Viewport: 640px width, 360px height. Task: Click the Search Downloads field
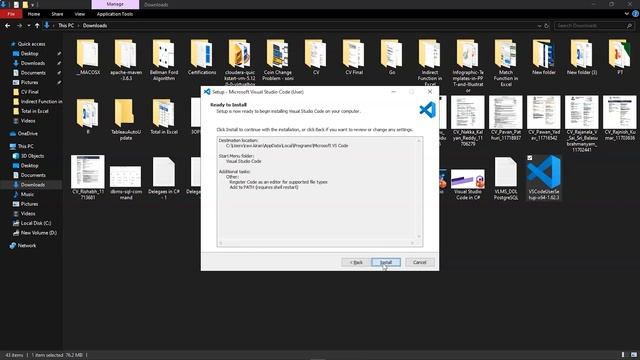(x=591, y=26)
